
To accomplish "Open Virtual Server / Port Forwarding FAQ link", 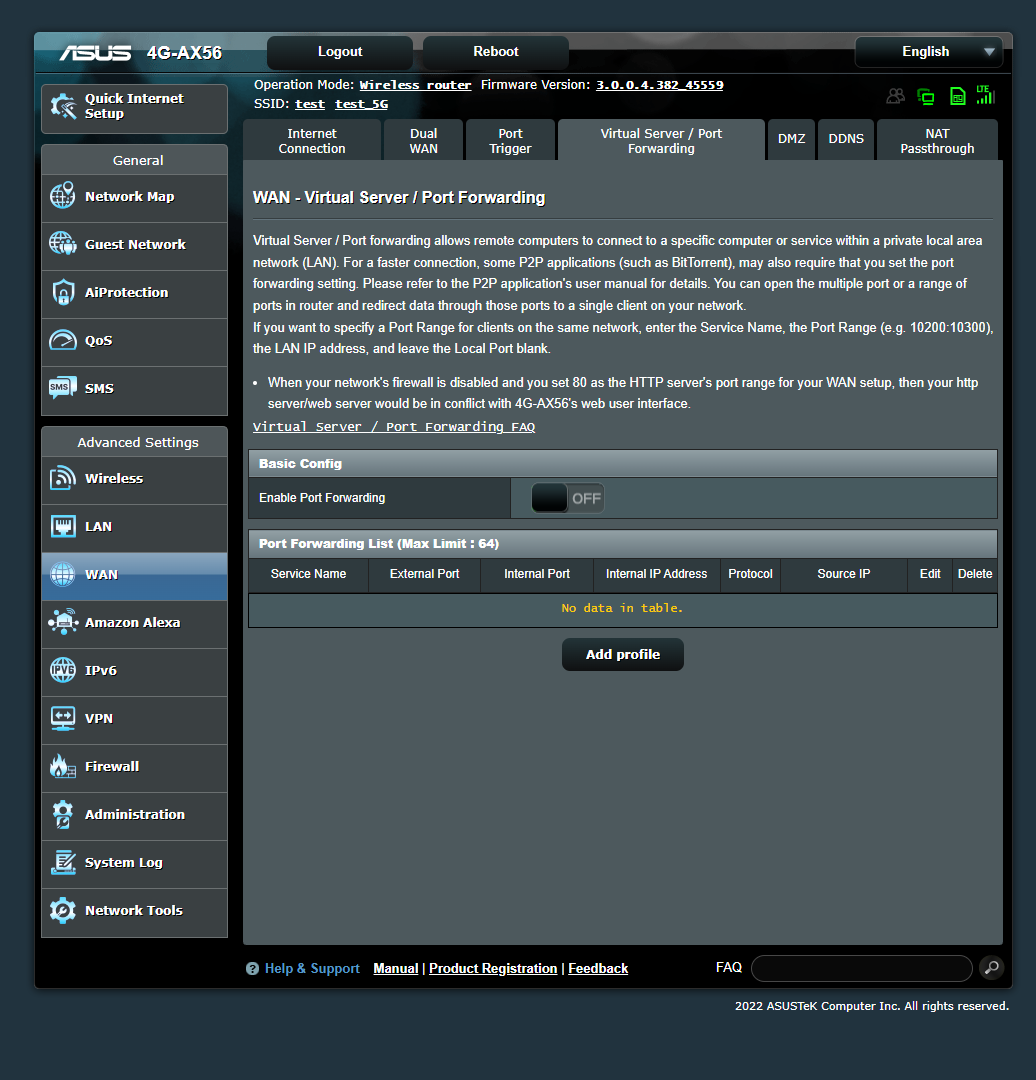I will pyautogui.click(x=394, y=426).
